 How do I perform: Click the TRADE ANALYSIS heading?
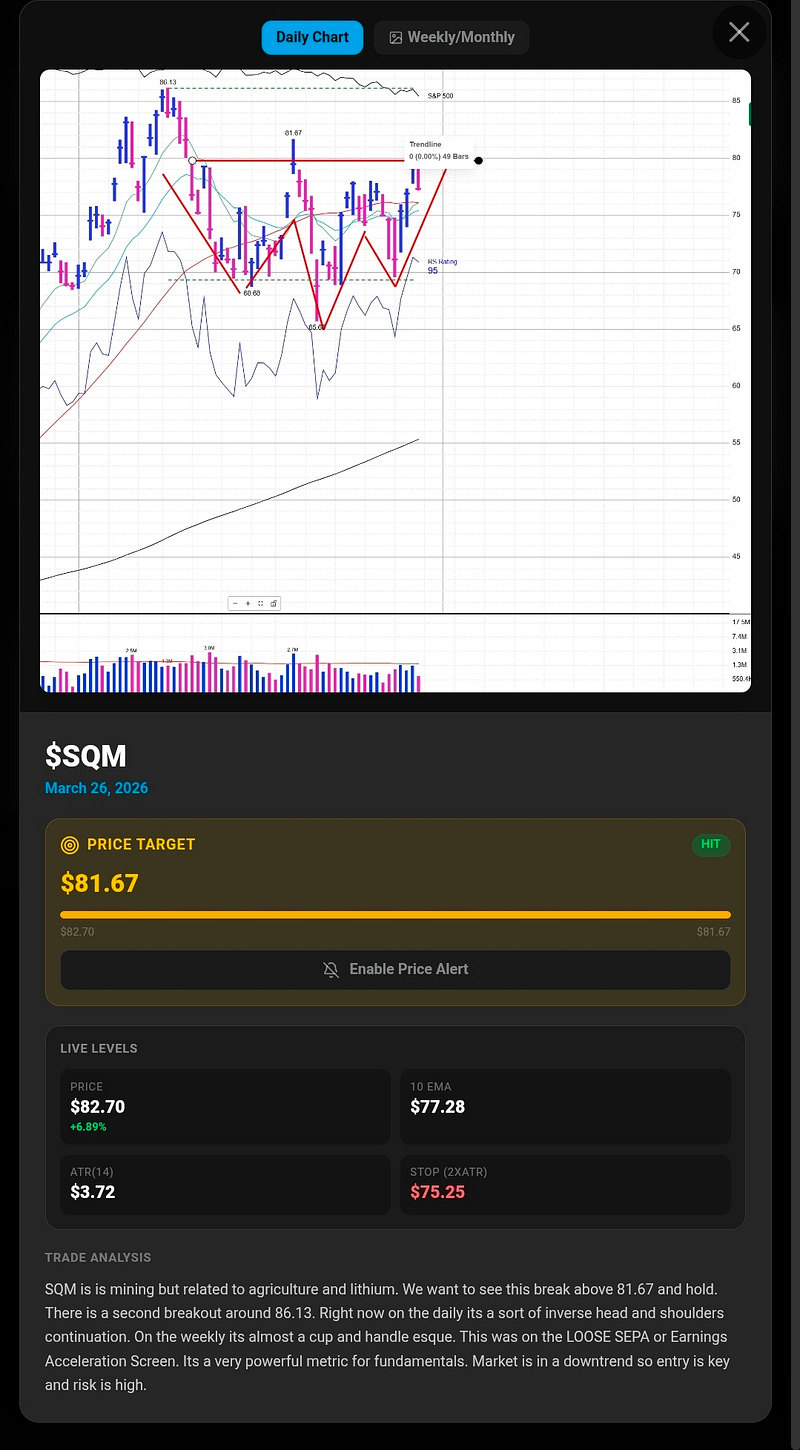pos(98,1257)
